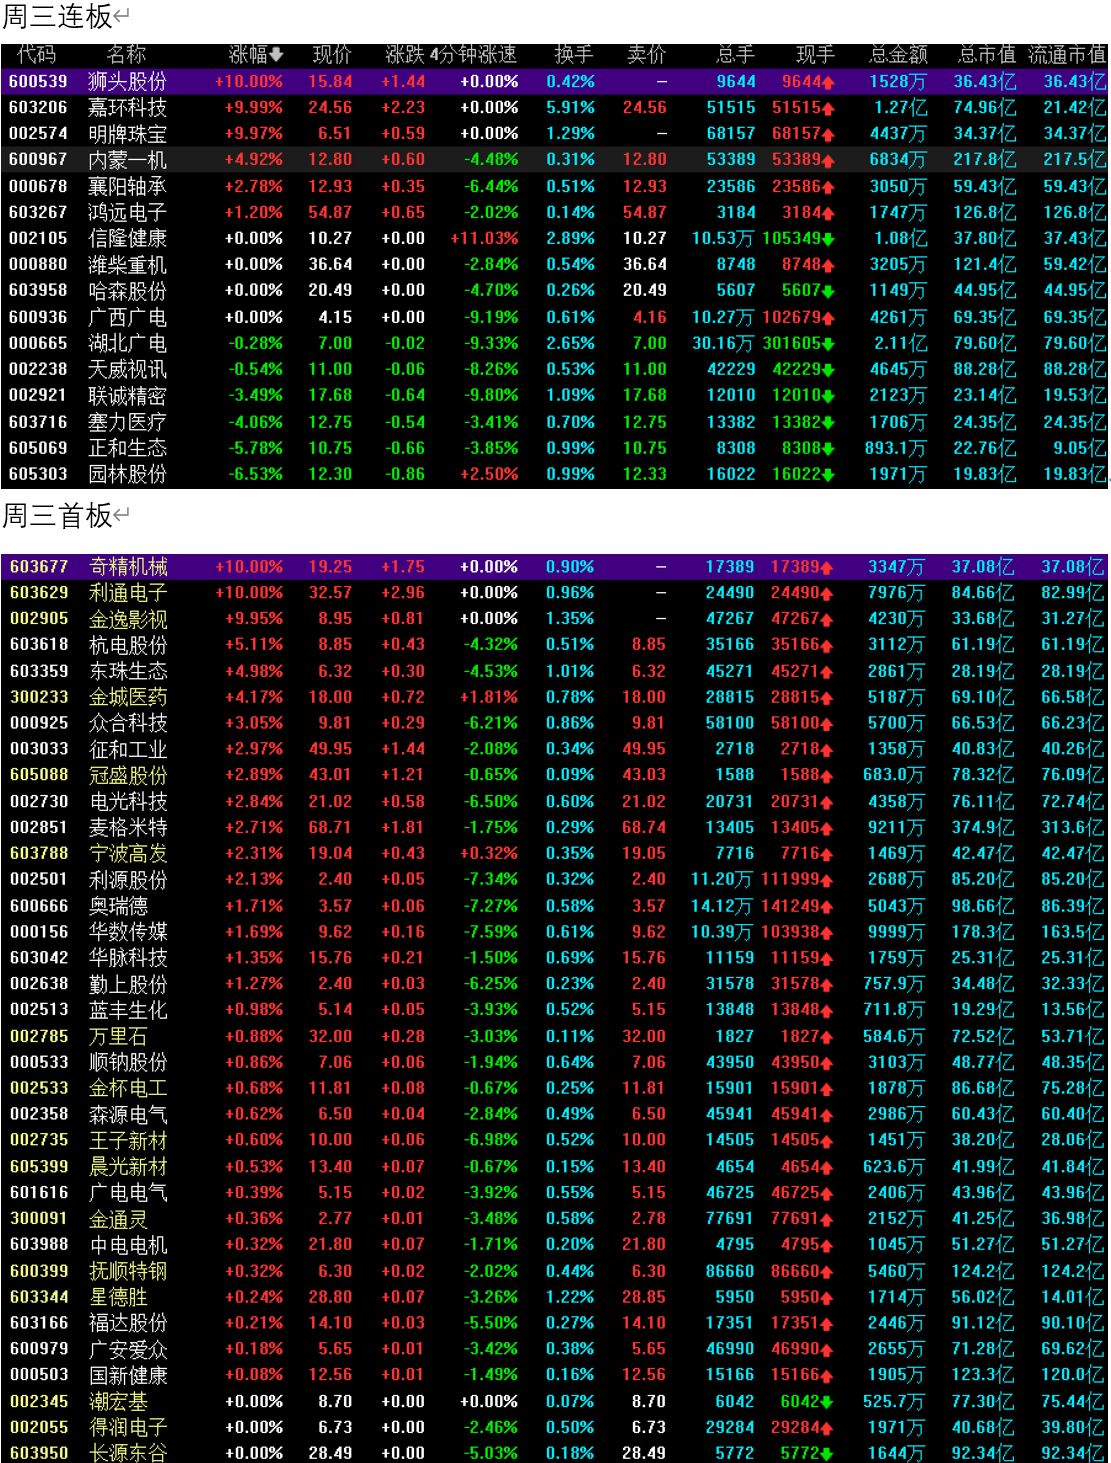Select stock 华数传媒

[x=128, y=932]
